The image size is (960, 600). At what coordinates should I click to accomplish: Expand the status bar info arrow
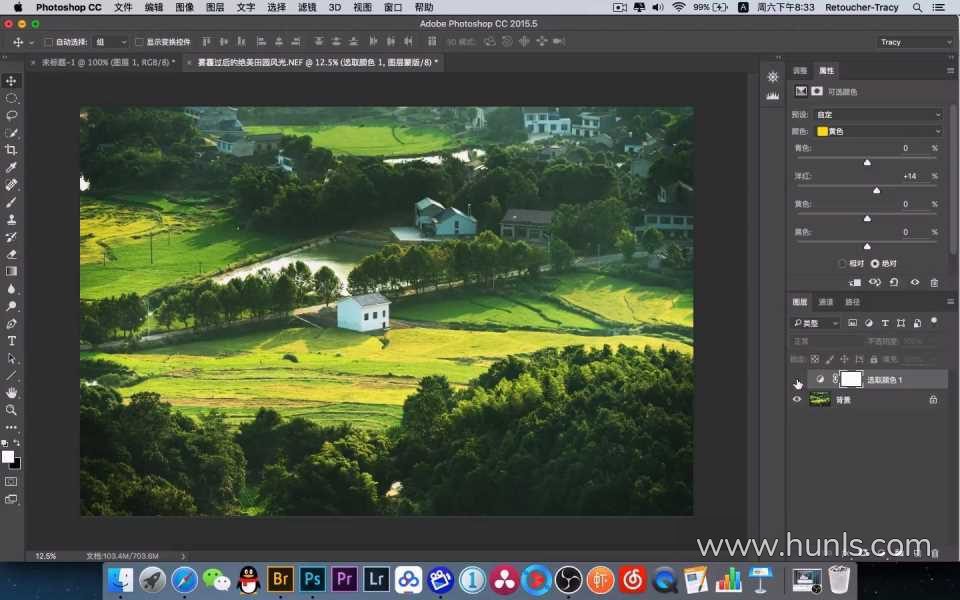[x=182, y=556]
